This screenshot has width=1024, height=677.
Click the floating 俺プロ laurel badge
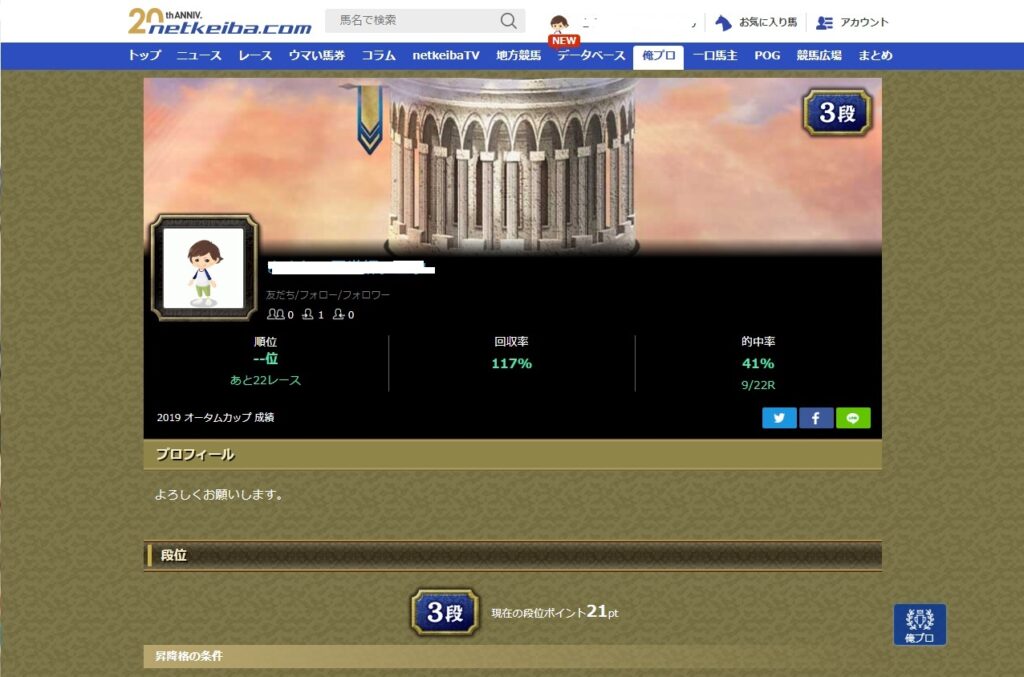(919, 624)
